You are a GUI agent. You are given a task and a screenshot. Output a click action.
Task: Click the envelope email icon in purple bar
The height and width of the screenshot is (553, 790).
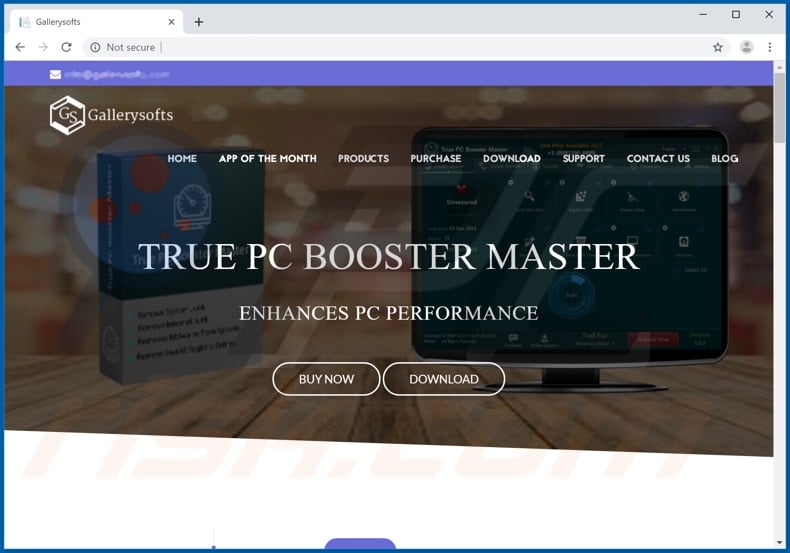click(55, 75)
